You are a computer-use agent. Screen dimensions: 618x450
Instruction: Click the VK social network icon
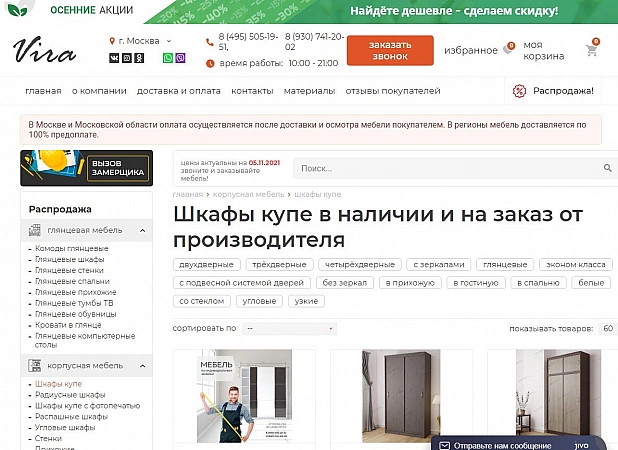click(113, 58)
